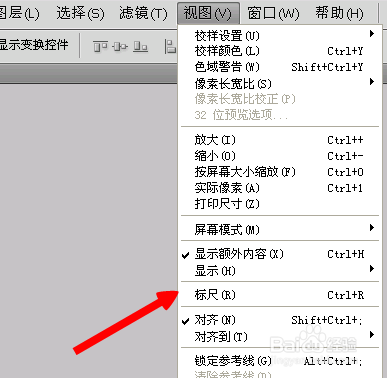Image resolution: width=387 pixels, height=378 pixels.
Task: Click the align top edges icon
Action: pyautogui.click(x=100, y=47)
